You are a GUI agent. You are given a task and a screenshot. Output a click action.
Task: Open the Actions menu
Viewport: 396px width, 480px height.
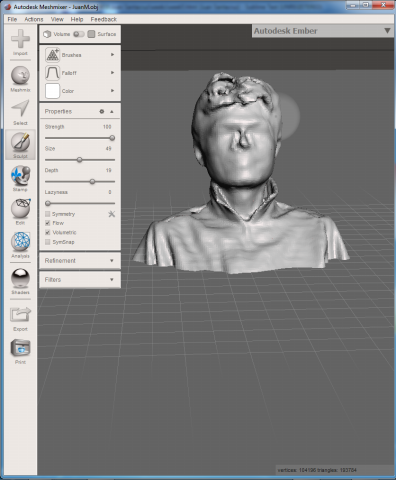click(x=34, y=19)
